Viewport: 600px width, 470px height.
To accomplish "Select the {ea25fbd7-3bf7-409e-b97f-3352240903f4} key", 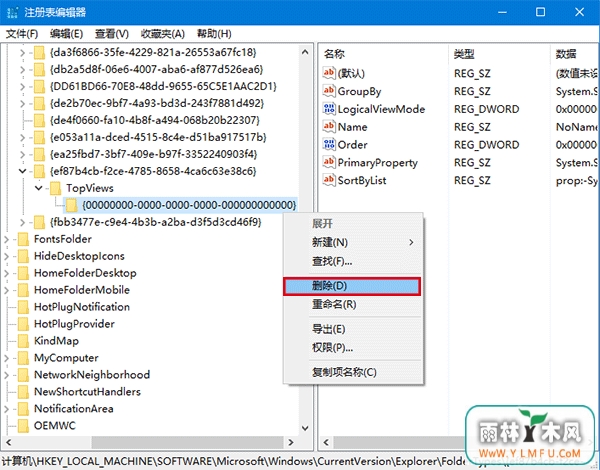I will [153, 154].
